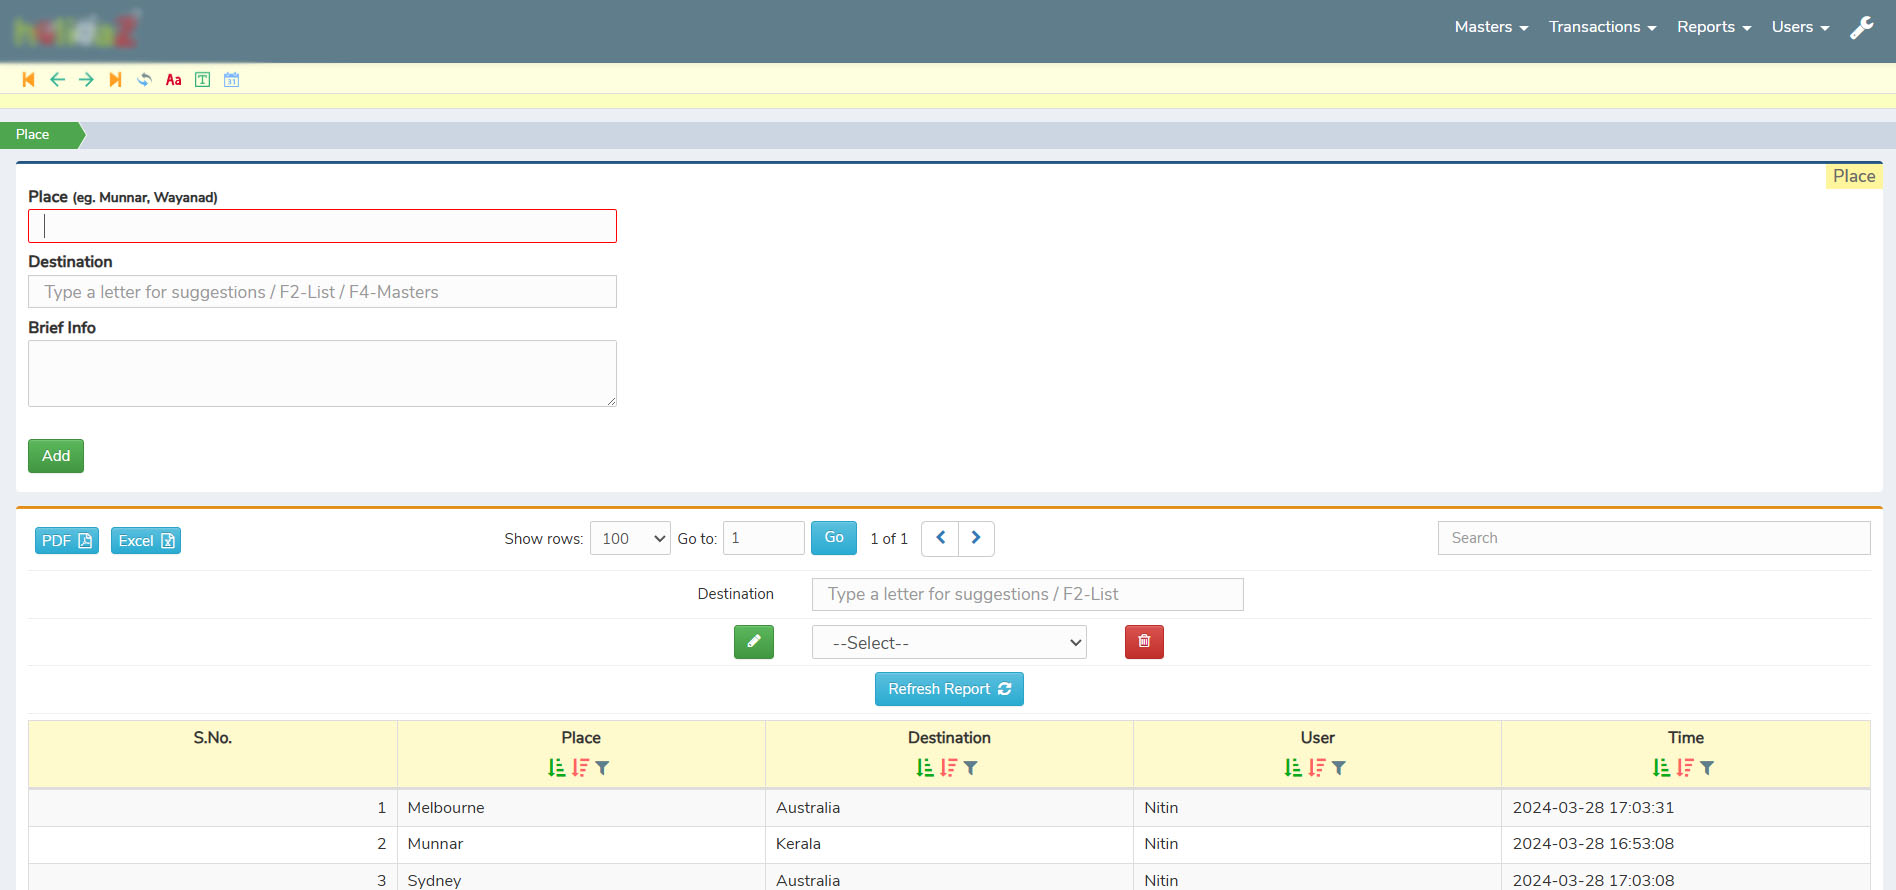Click the blue calendar toolbar icon
Screen dimensions: 1896x890
click(x=231, y=80)
